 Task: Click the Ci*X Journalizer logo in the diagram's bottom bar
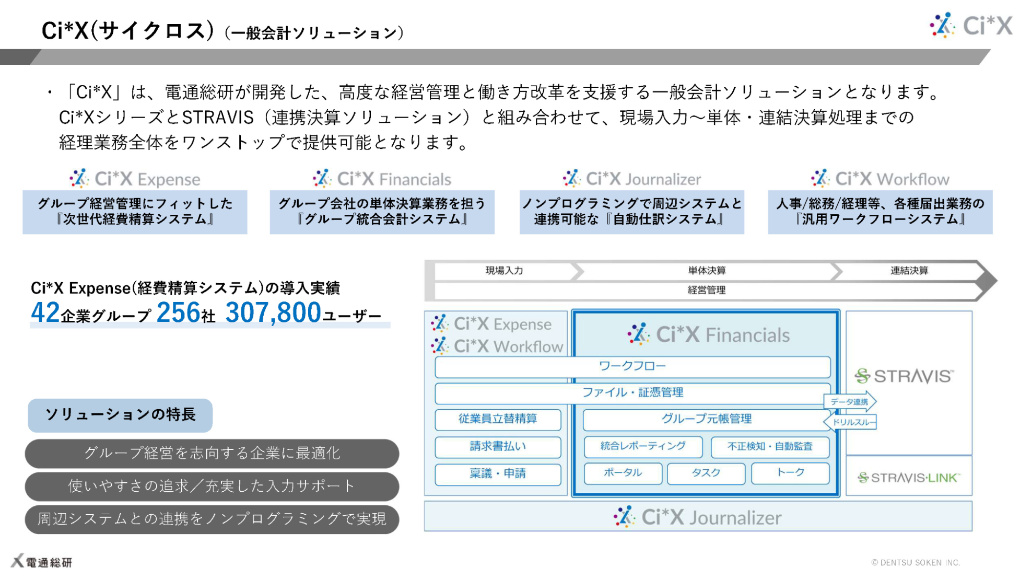tap(697, 517)
